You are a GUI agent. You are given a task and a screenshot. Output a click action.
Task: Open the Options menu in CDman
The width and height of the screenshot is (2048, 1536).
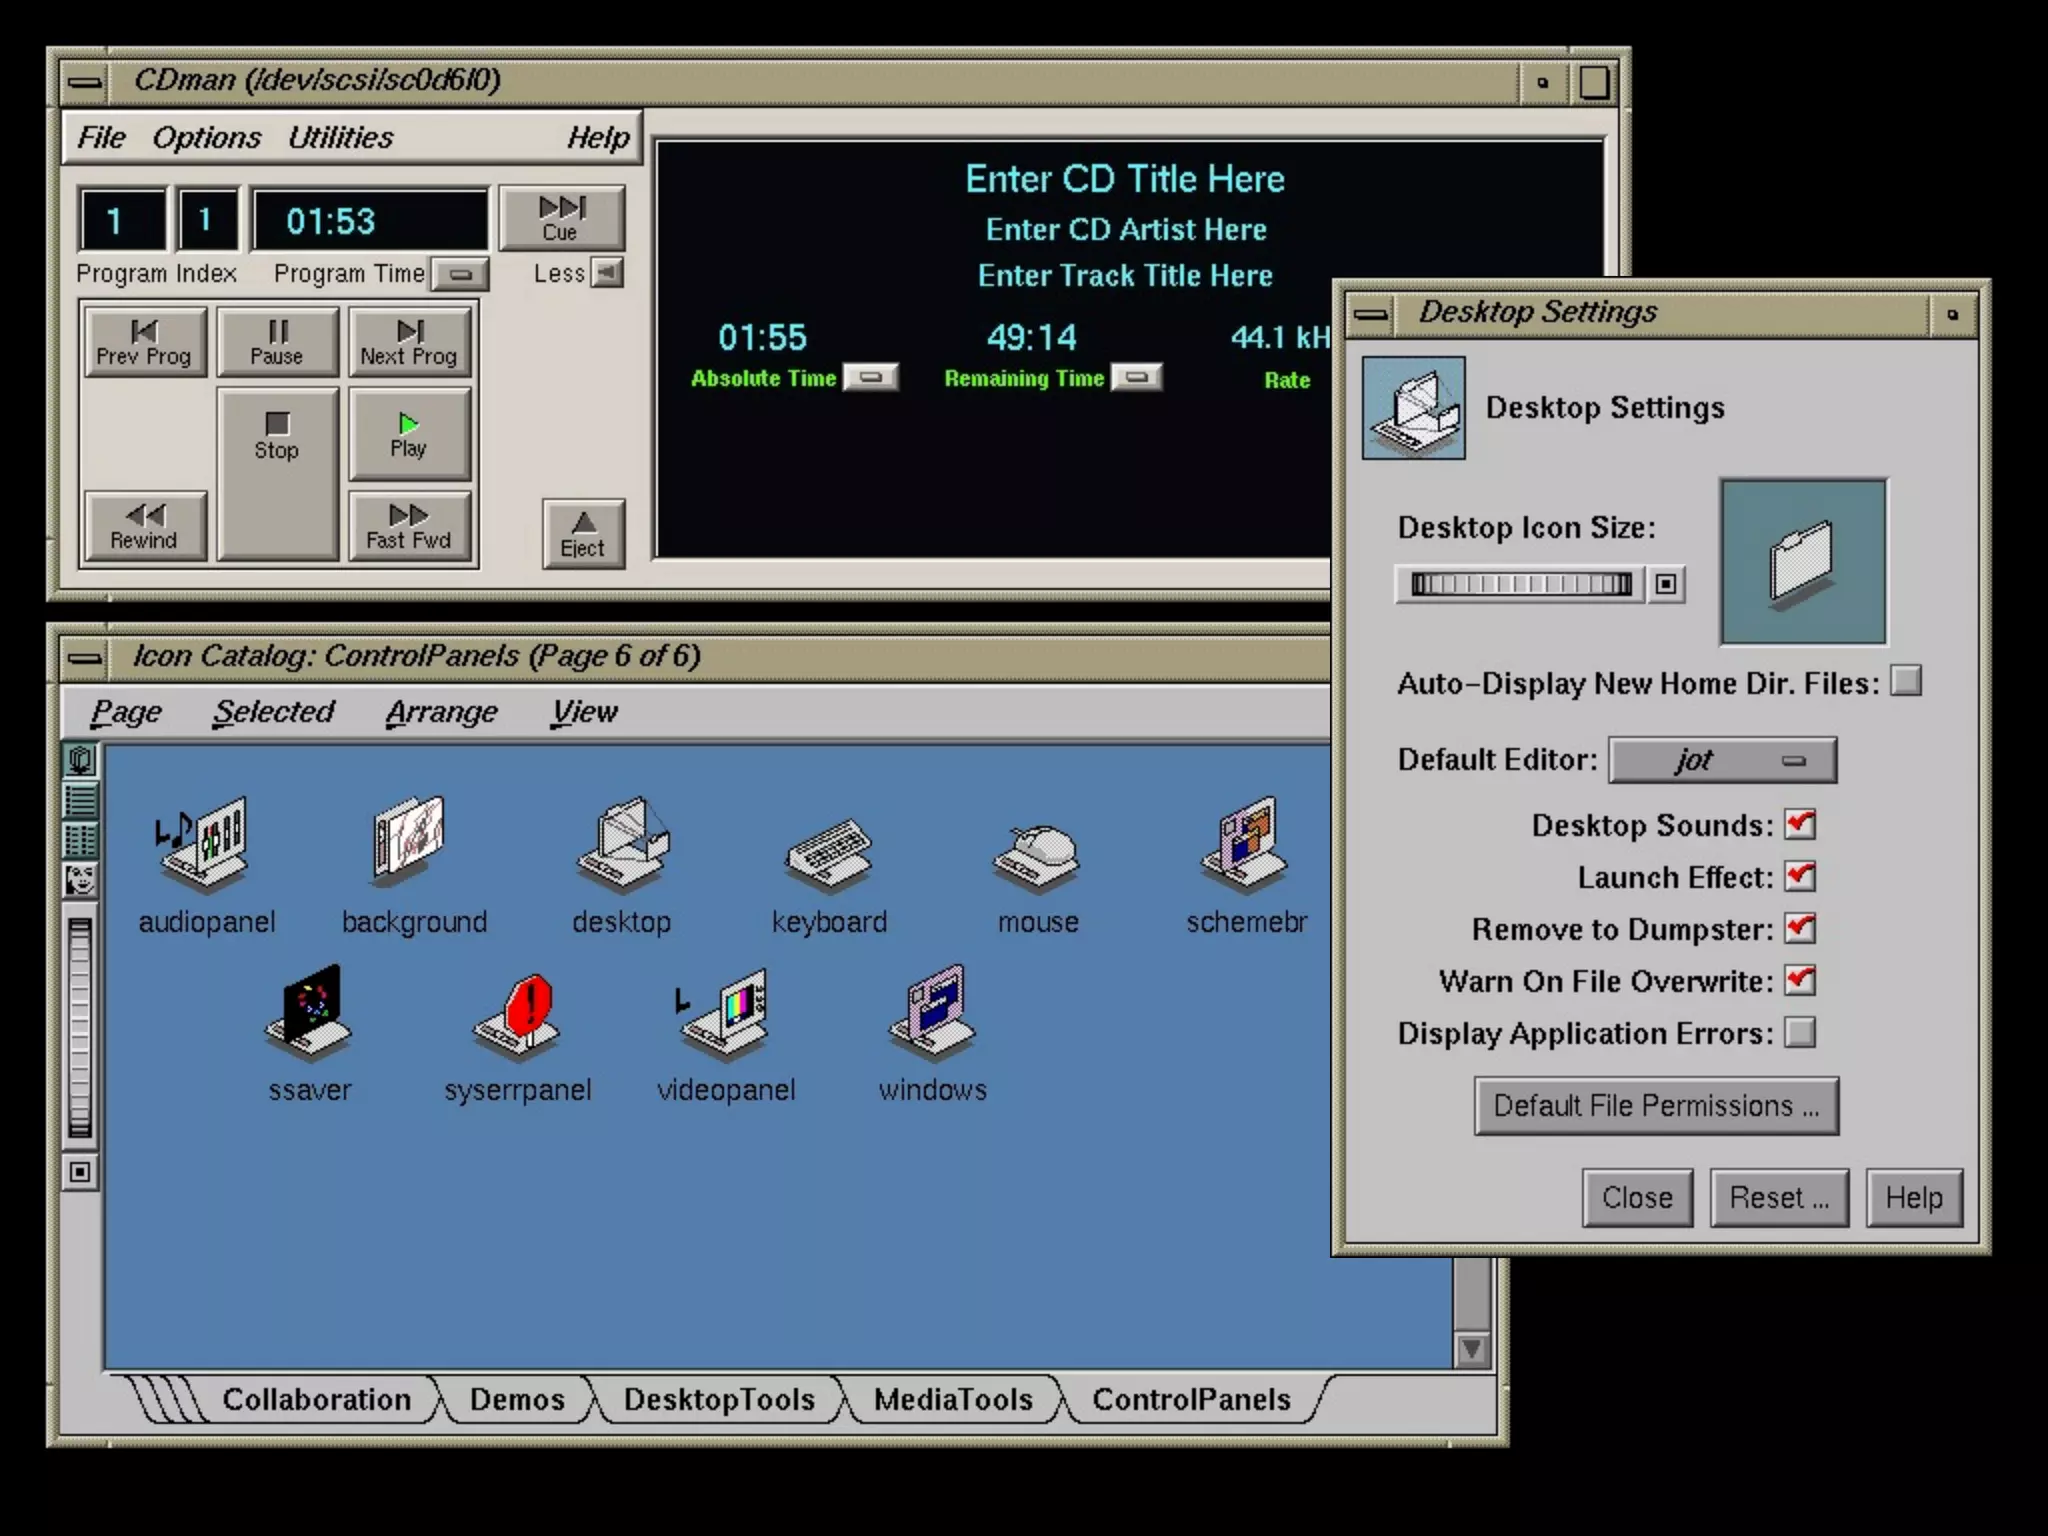(206, 137)
